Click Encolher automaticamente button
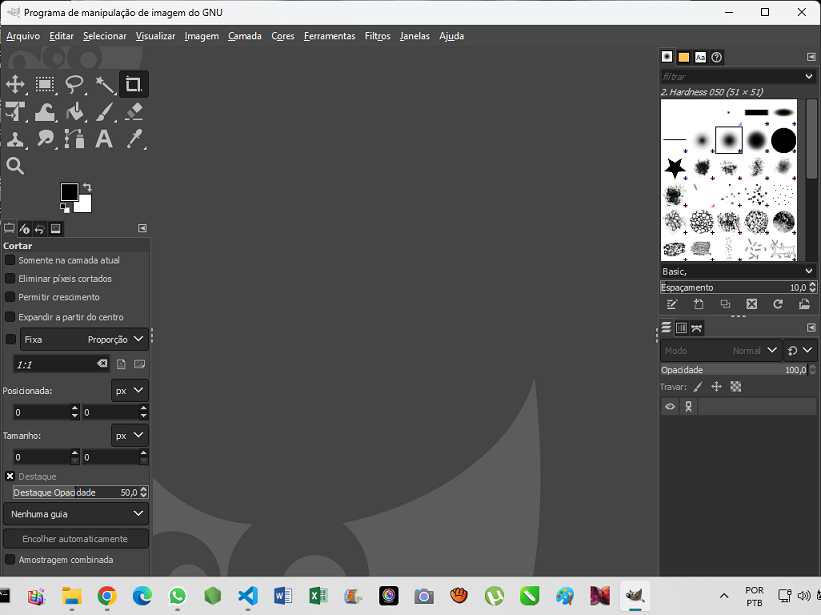 pyautogui.click(x=76, y=539)
